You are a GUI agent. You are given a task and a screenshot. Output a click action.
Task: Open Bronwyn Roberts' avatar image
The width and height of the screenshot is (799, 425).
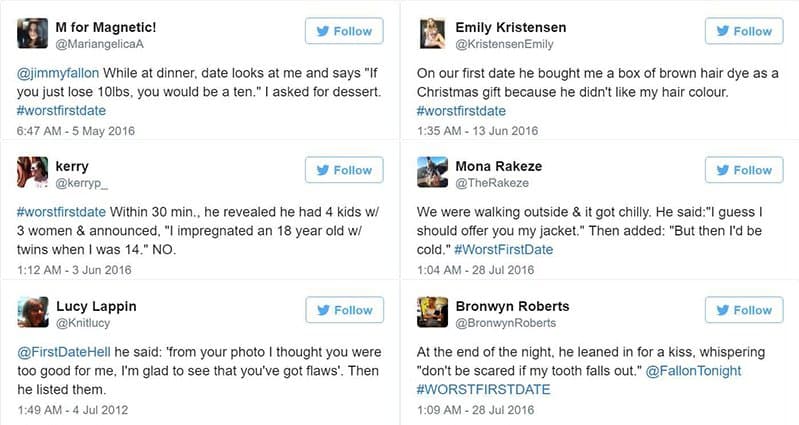pyautogui.click(x=433, y=312)
